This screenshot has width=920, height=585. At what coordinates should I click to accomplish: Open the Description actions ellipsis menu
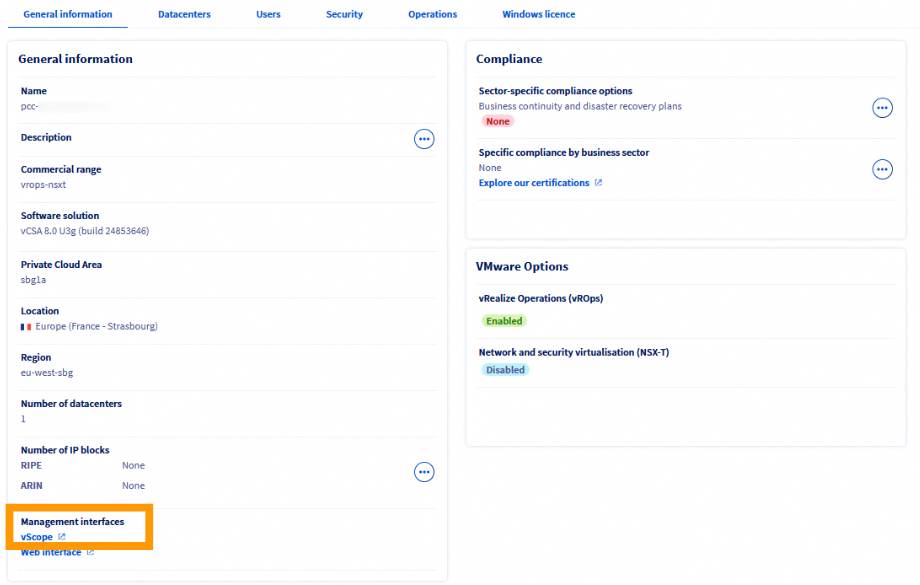click(424, 139)
